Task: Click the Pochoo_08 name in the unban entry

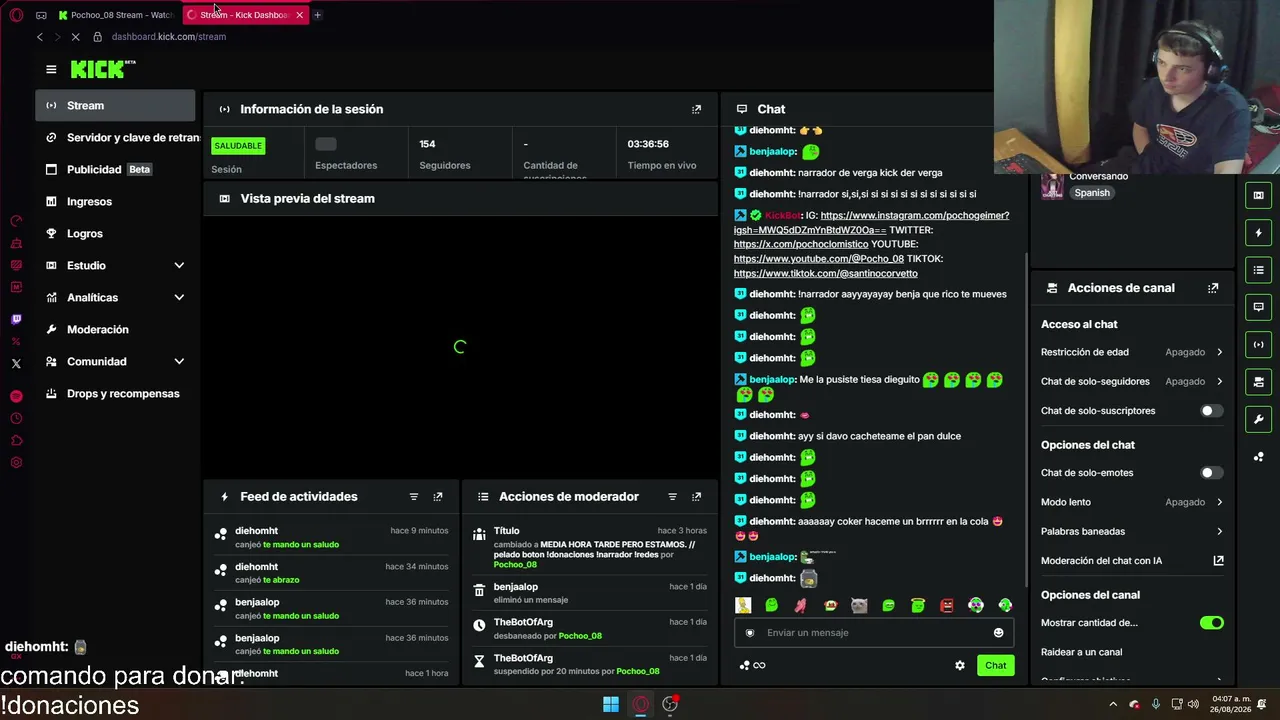Action: (x=580, y=636)
